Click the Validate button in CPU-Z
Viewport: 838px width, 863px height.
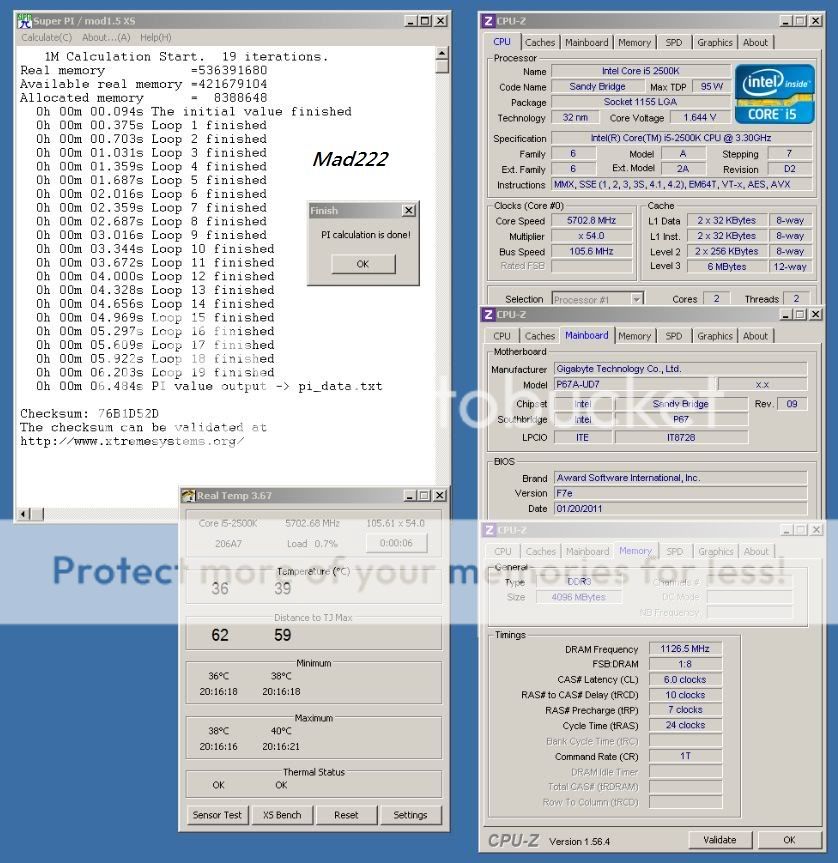pos(720,840)
